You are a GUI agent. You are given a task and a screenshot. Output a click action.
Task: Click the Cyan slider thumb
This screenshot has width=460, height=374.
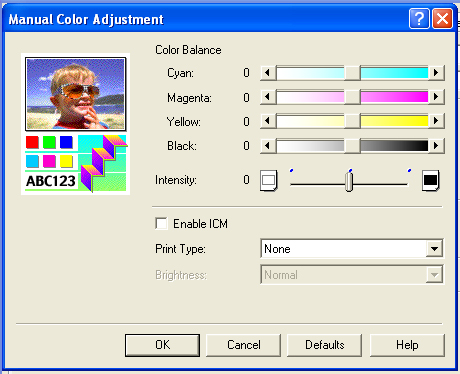pyautogui.click(x=352, y=73)
